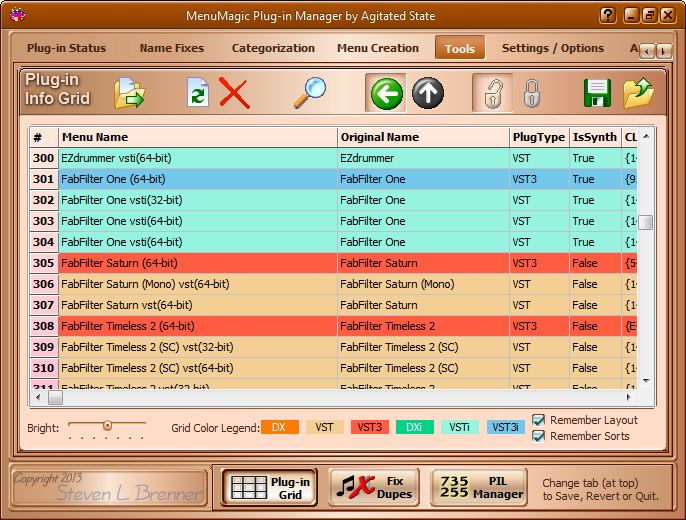This screenshot has height=520, width=686.
Task: Click the horizontal scrollbar left arrow
Action: pos(38,398)
